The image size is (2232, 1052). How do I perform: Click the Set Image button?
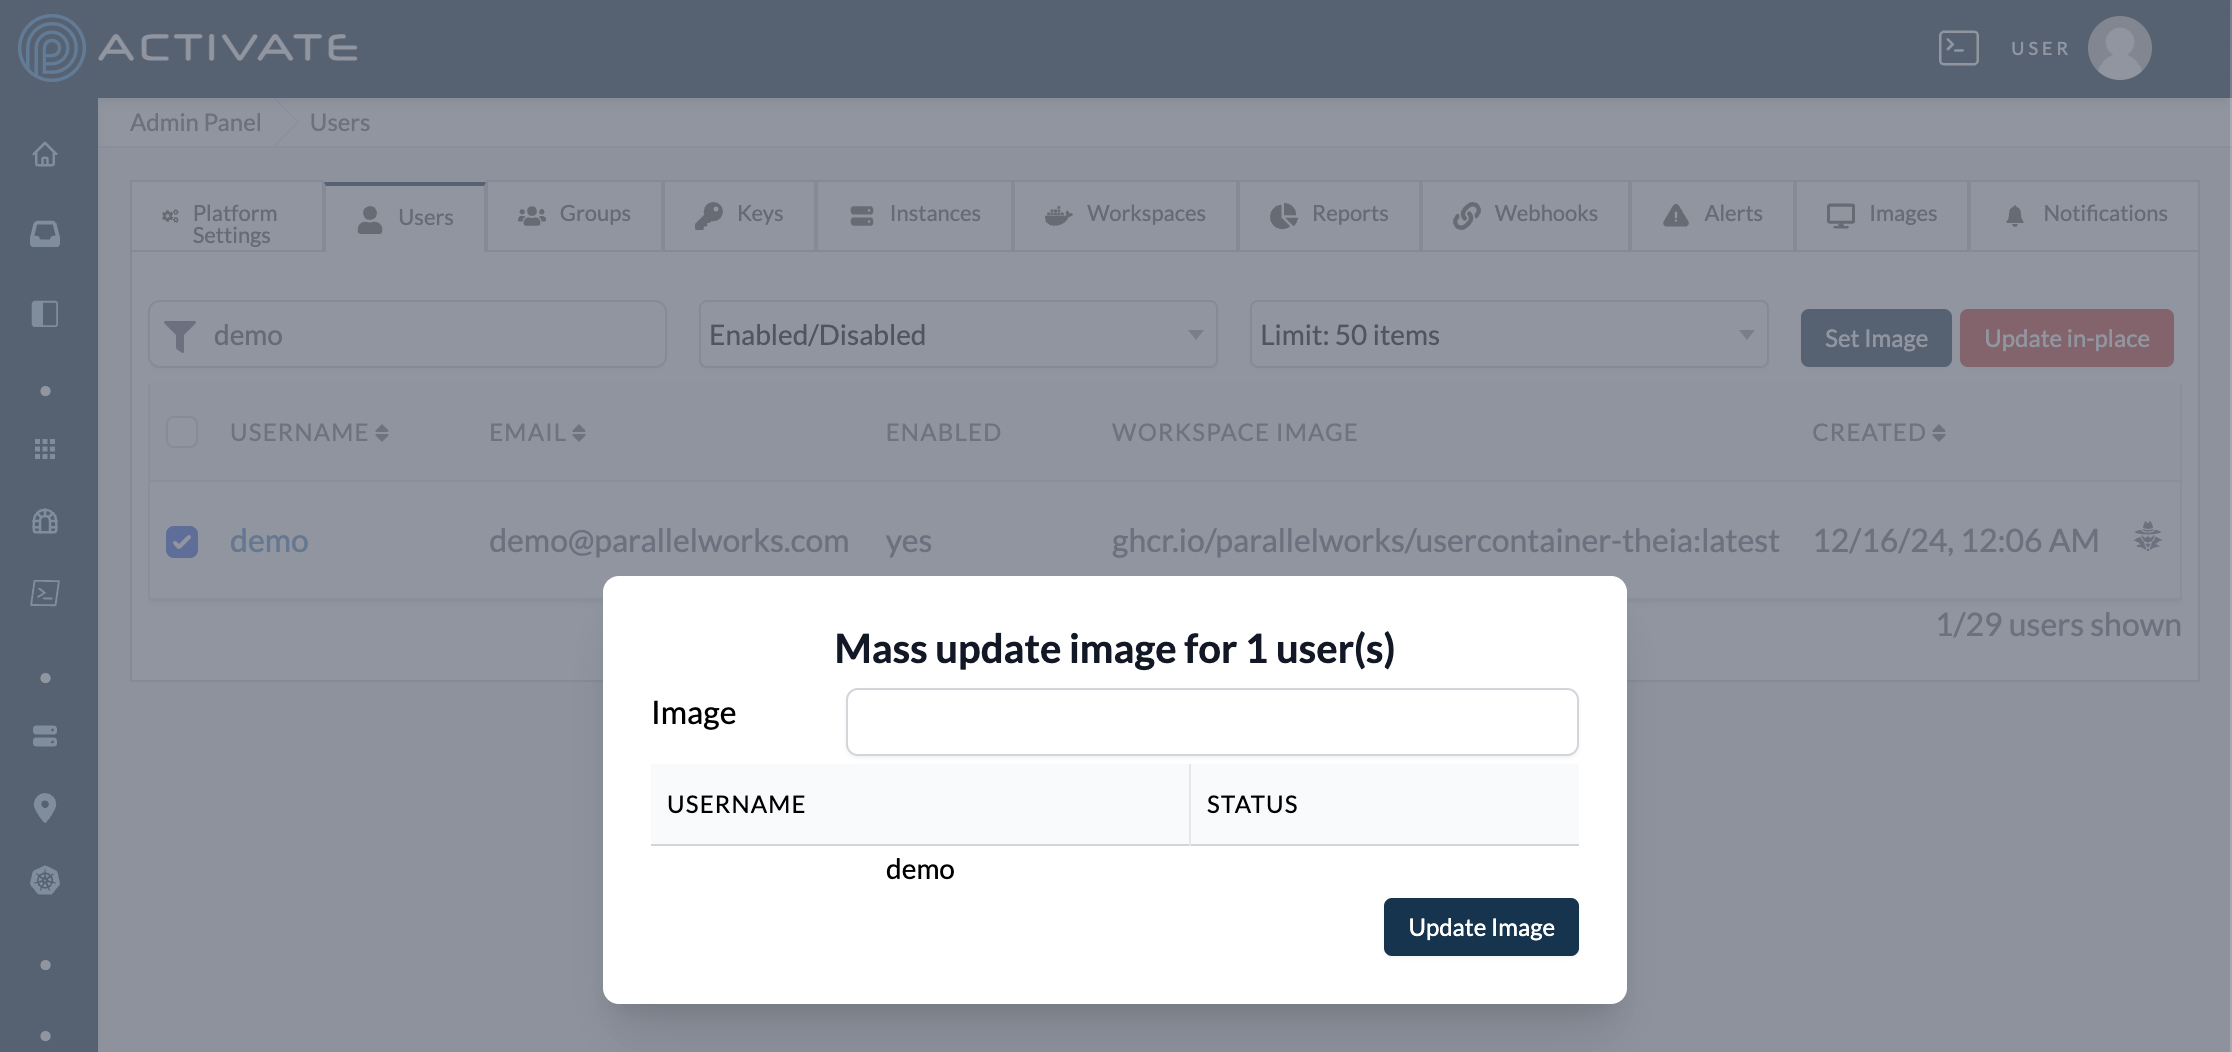1876,338
